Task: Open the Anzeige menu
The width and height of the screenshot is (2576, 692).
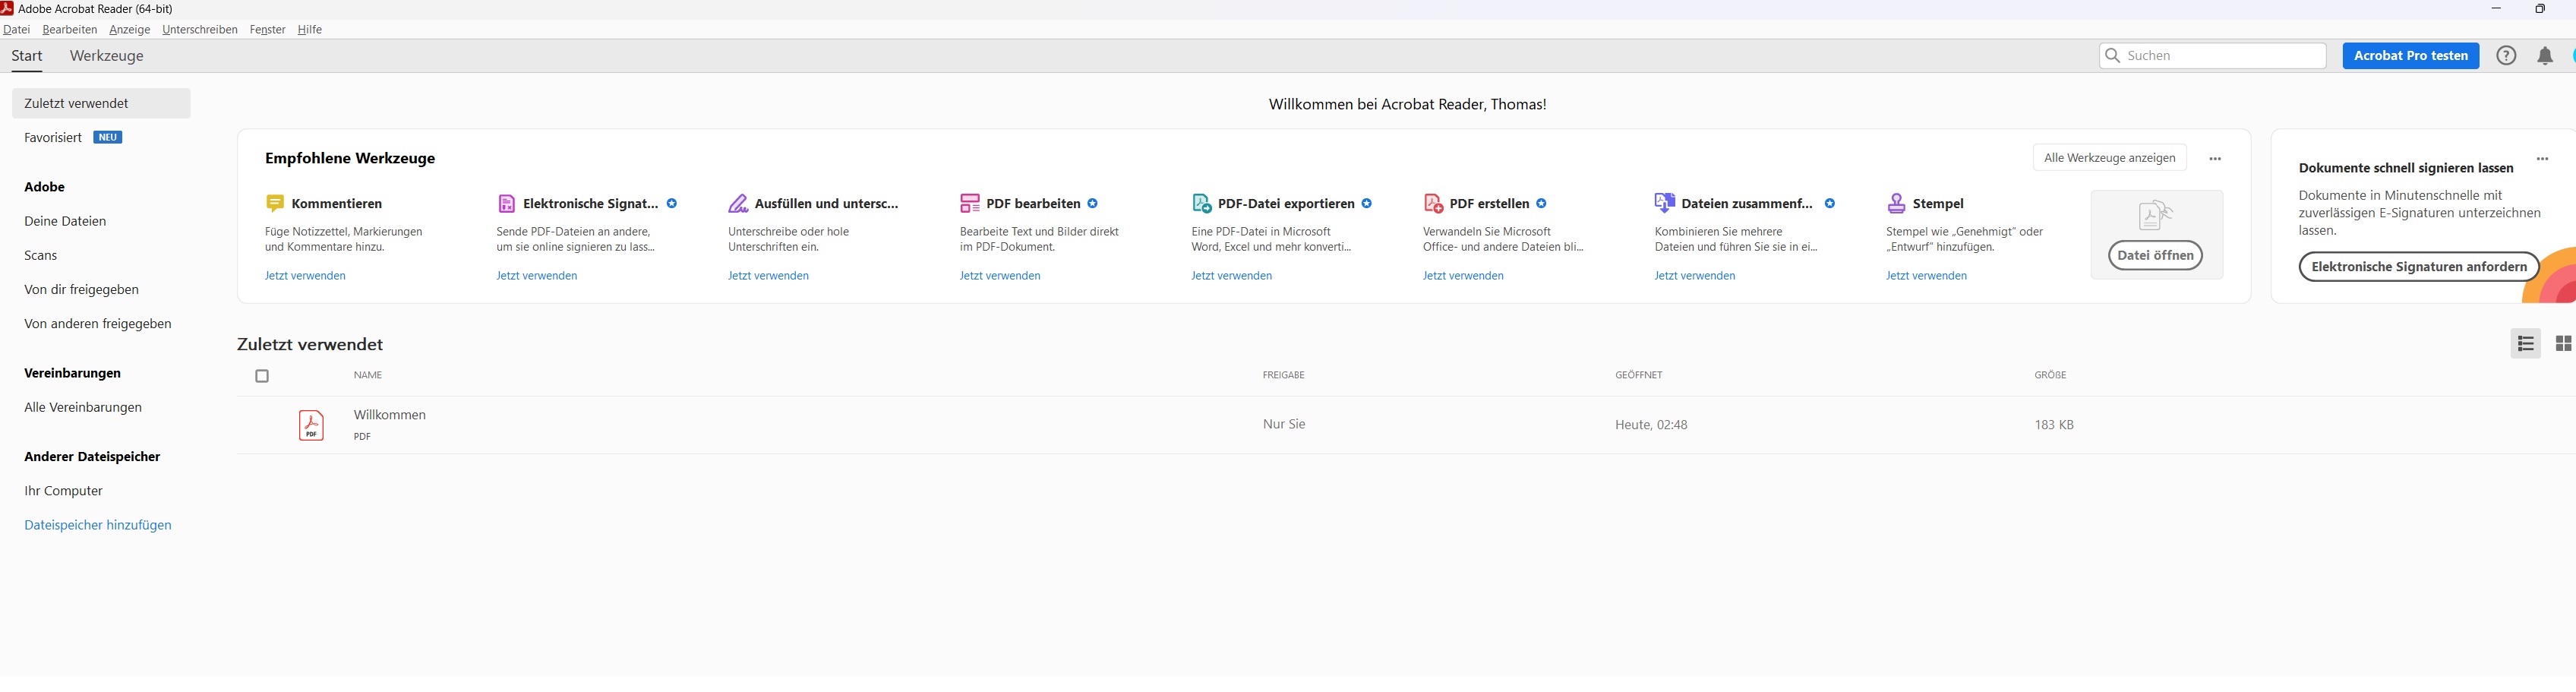Action: 130,30
